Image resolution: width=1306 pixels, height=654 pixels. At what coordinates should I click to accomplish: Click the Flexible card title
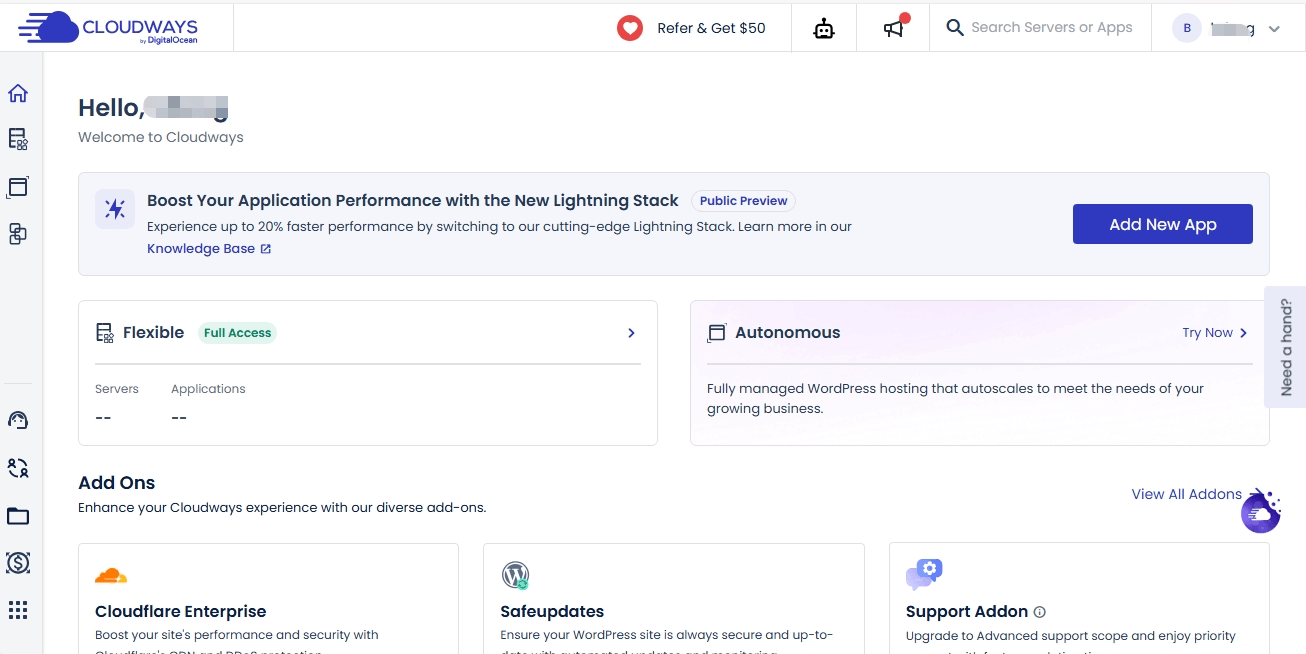click(154, 333)
